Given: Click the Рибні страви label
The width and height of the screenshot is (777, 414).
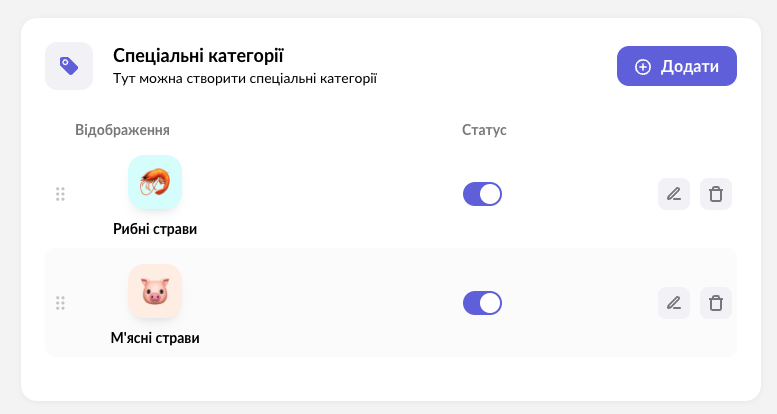Looking at the screenshot, I should (155, 229).
